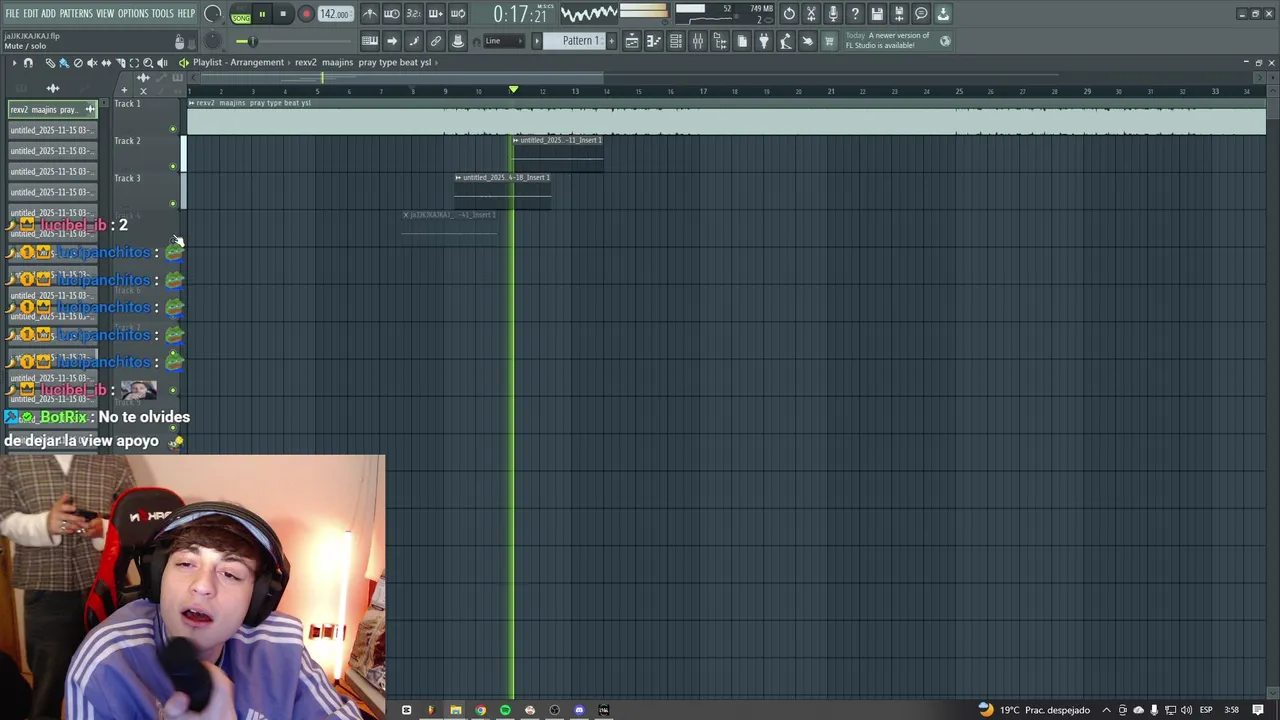Toggle the 3-2-1 countdown before recording

tap(414, 14)
